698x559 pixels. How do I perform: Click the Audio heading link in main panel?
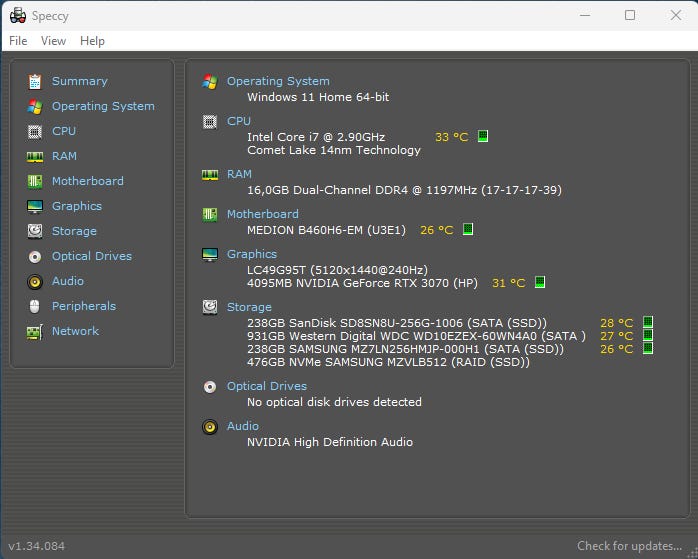[x=243, y=426]
